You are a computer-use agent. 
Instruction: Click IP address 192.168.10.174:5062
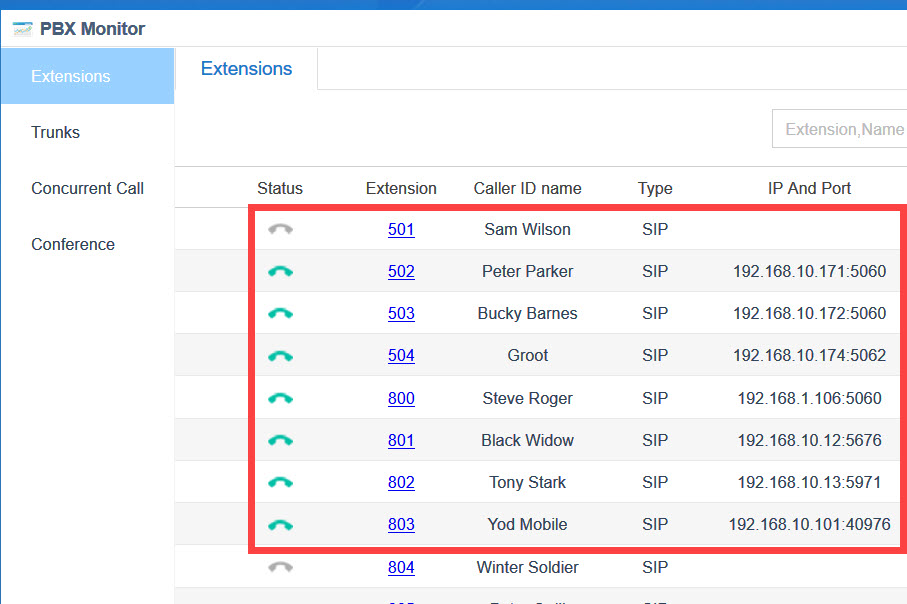[809, 356]
